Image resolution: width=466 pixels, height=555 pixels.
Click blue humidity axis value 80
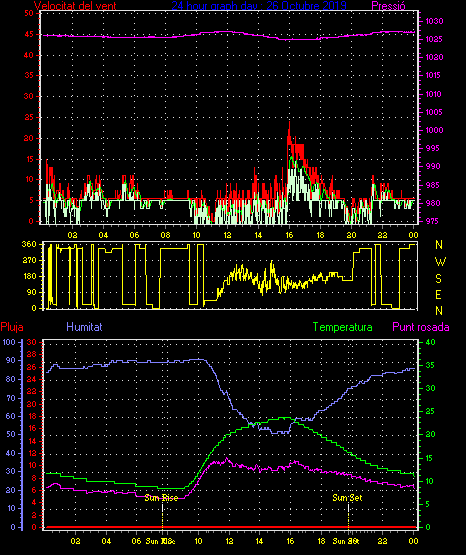tap(11, 379)
